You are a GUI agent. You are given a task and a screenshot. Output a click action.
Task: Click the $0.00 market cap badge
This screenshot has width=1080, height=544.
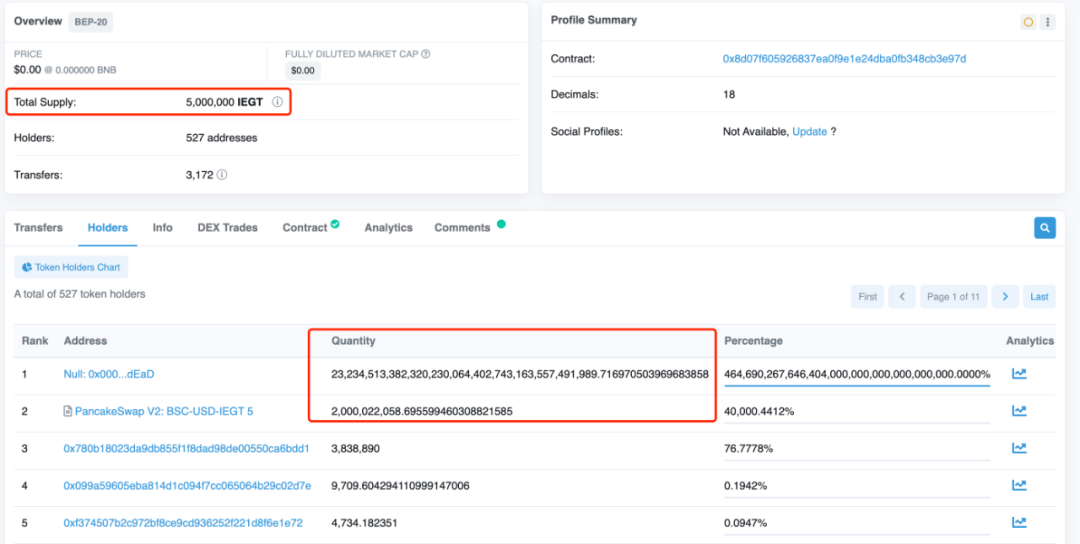click(302, 70)
